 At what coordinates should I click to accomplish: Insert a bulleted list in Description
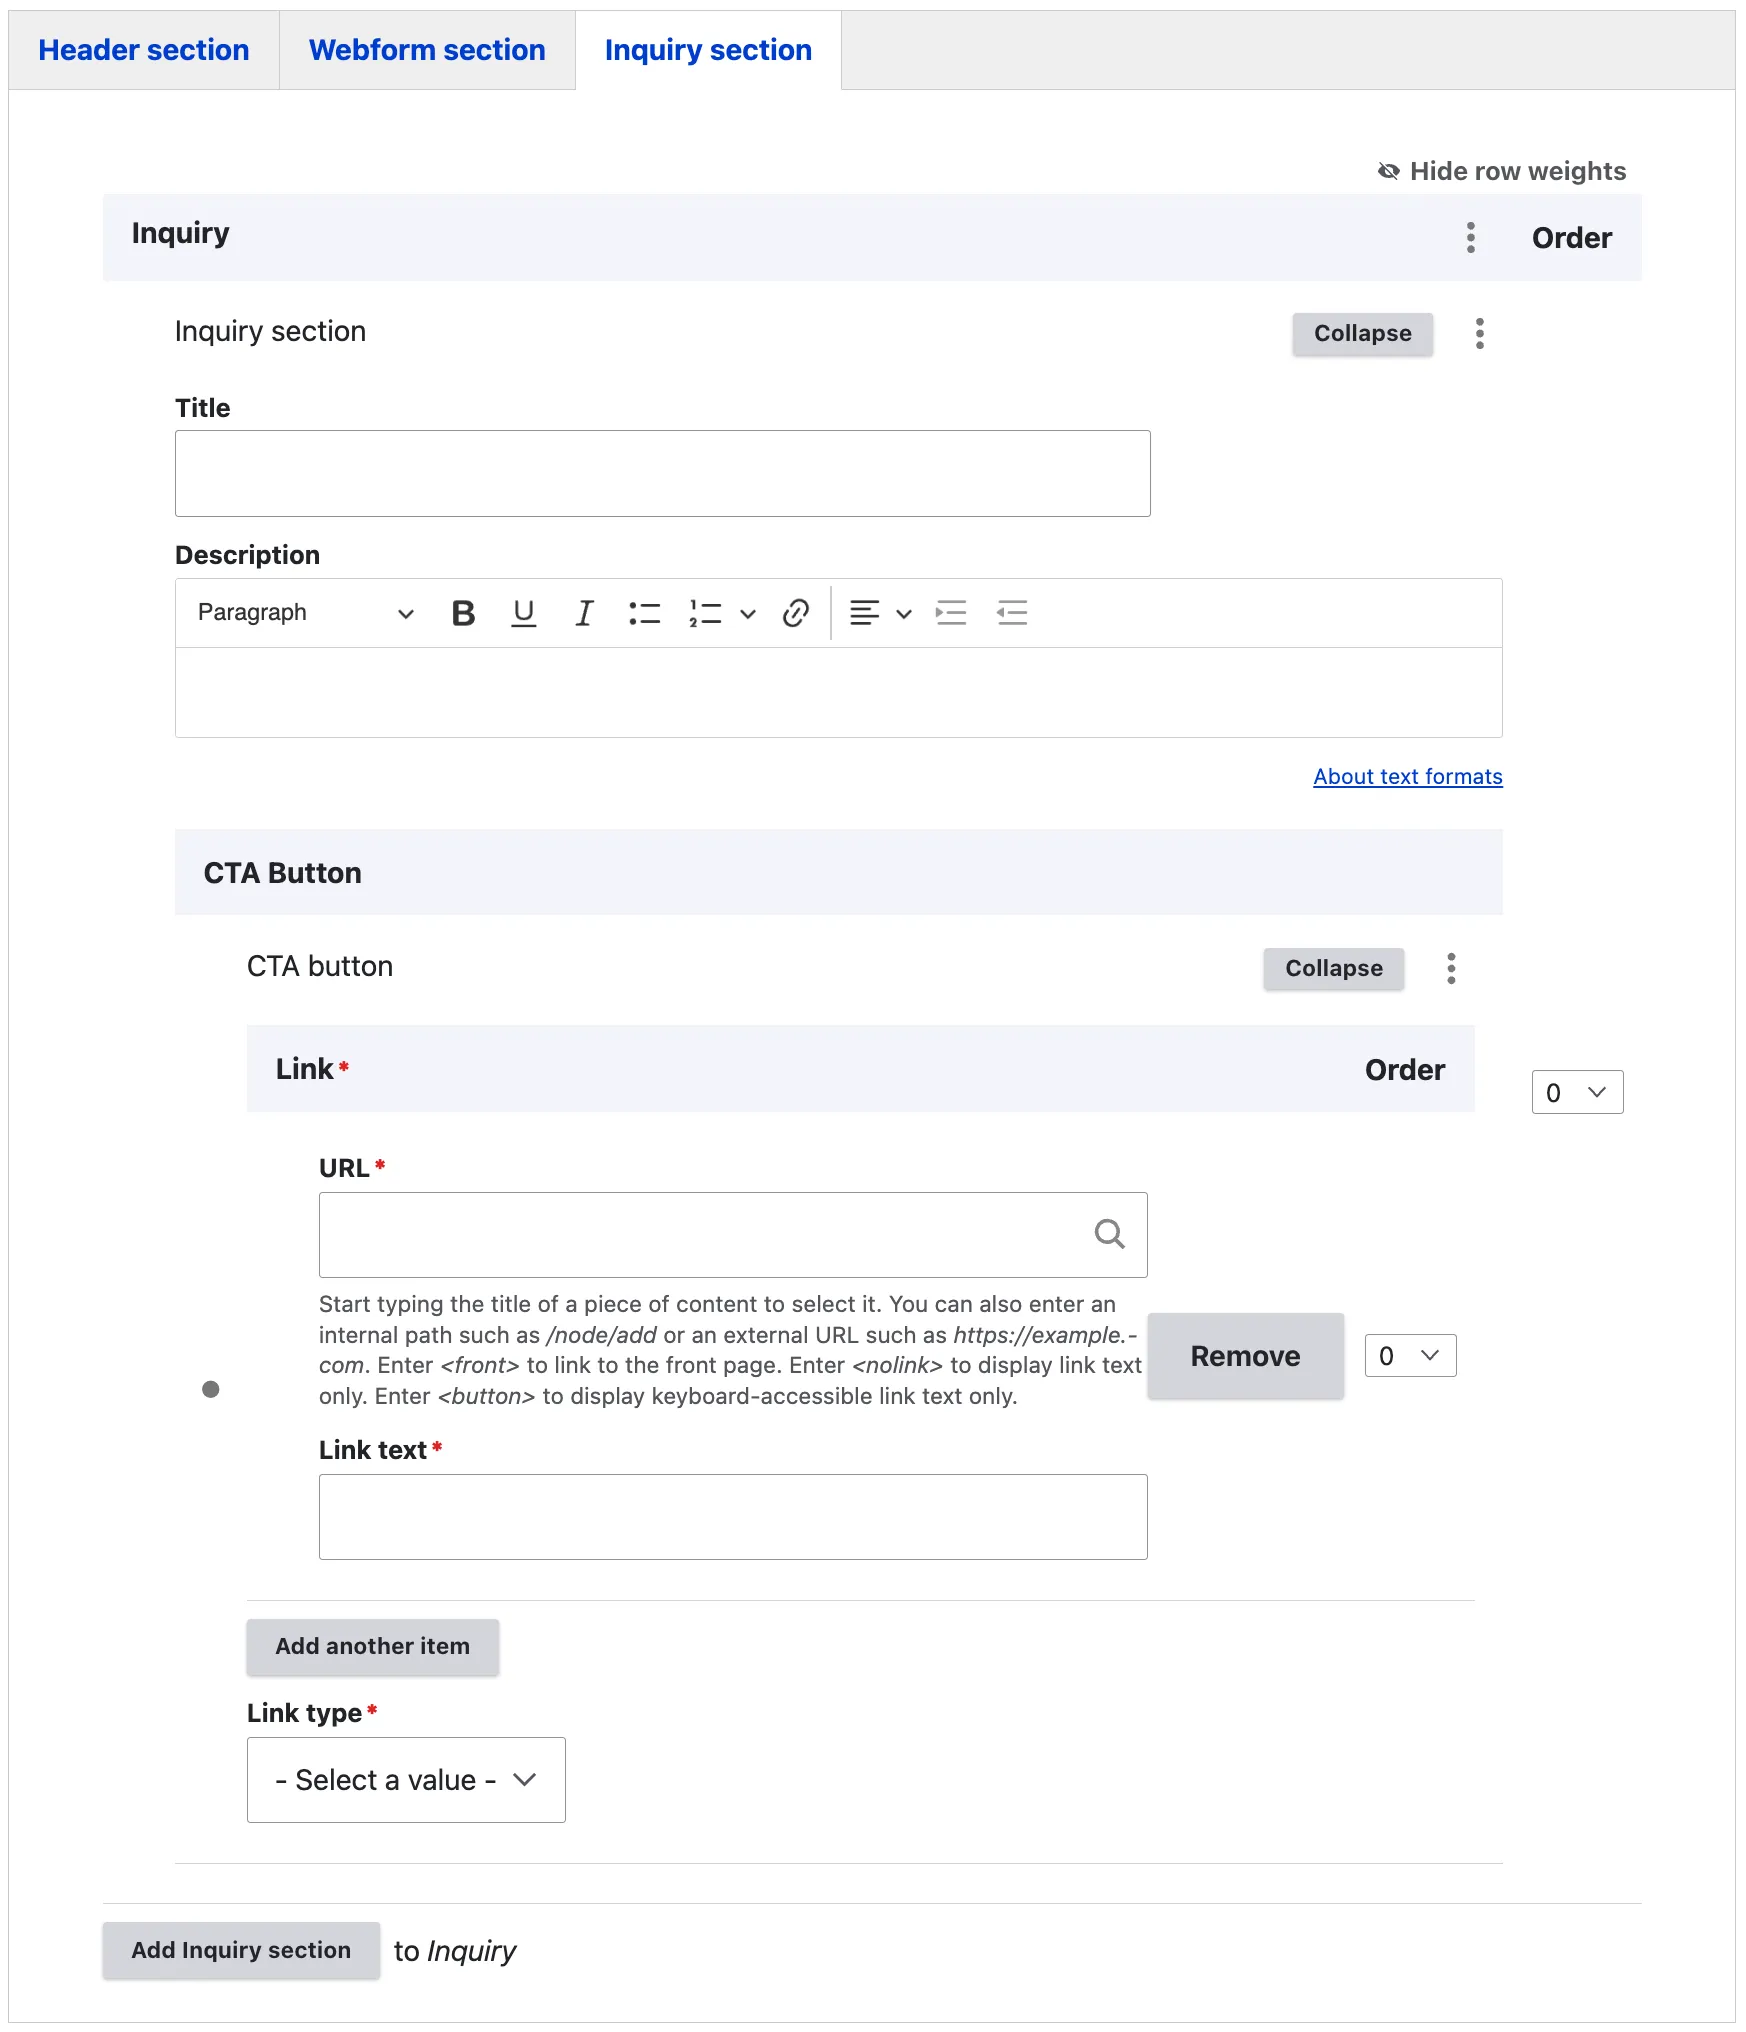click(644, 613)
